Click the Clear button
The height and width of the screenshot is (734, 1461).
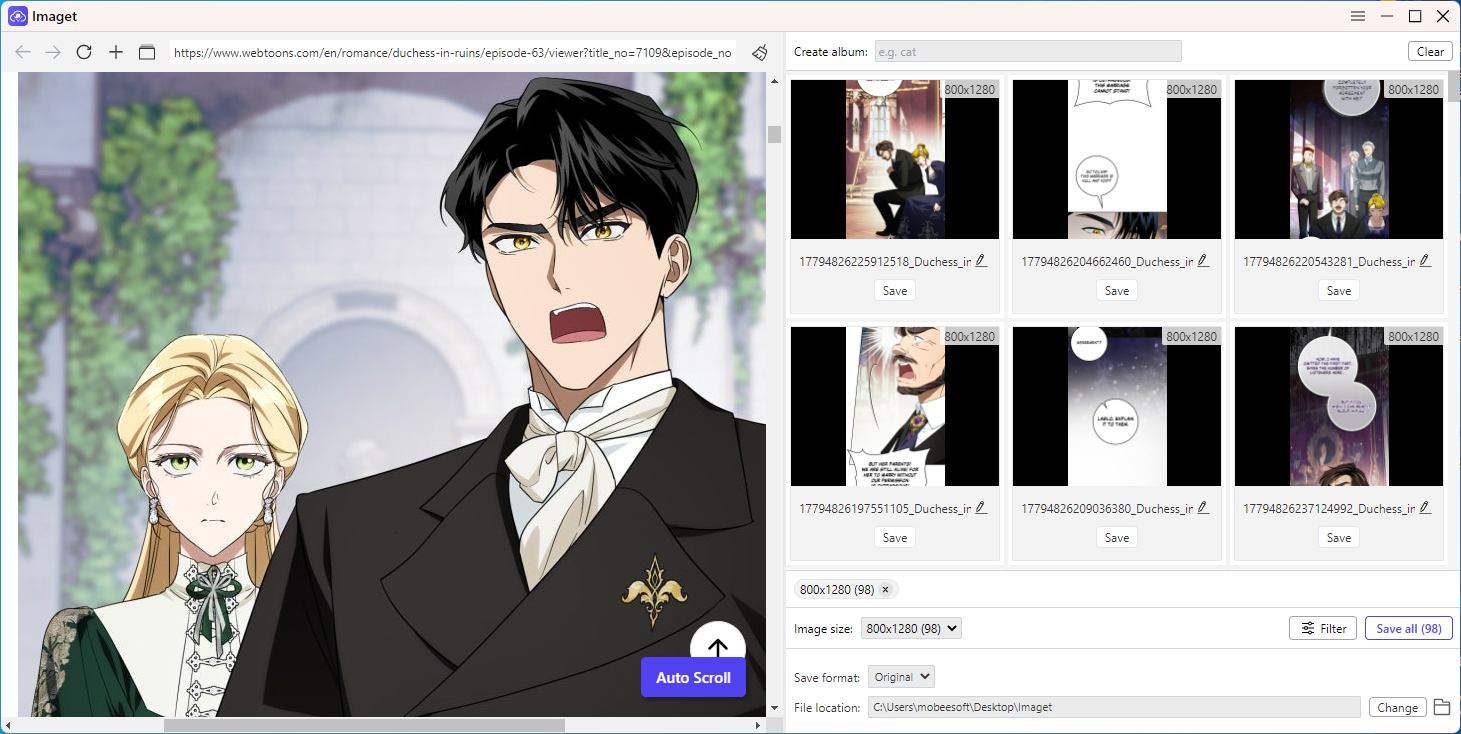click(x=1430, y=51)
